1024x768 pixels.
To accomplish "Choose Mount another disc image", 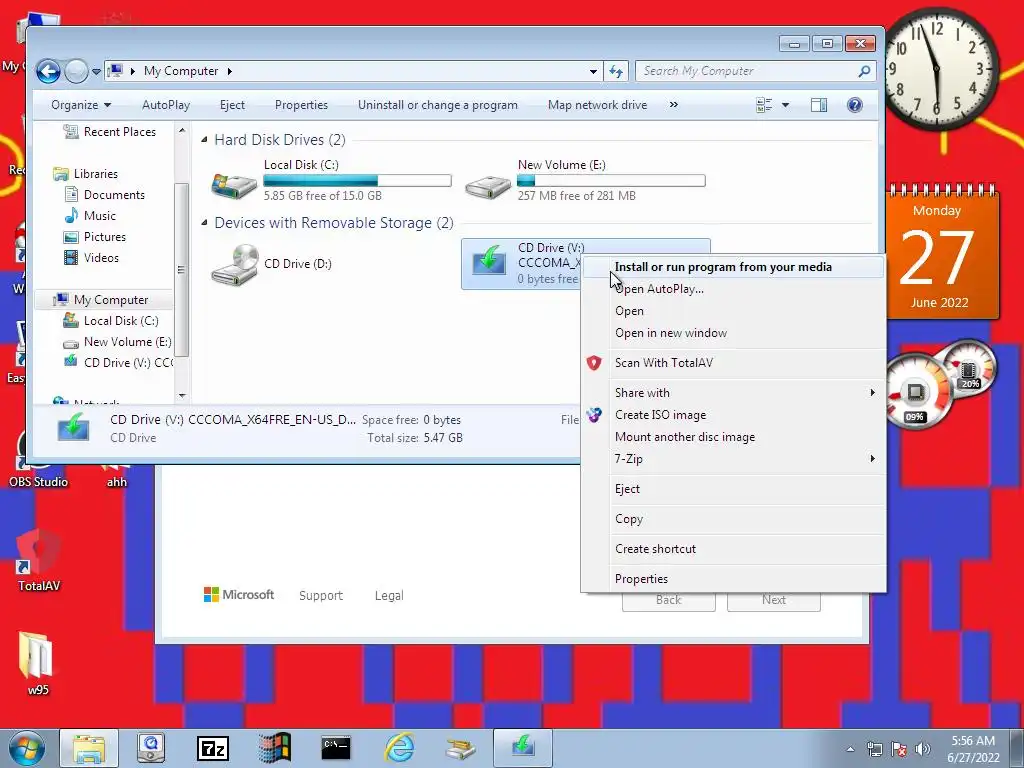I will pyautogui.click(x=684, y=437).
